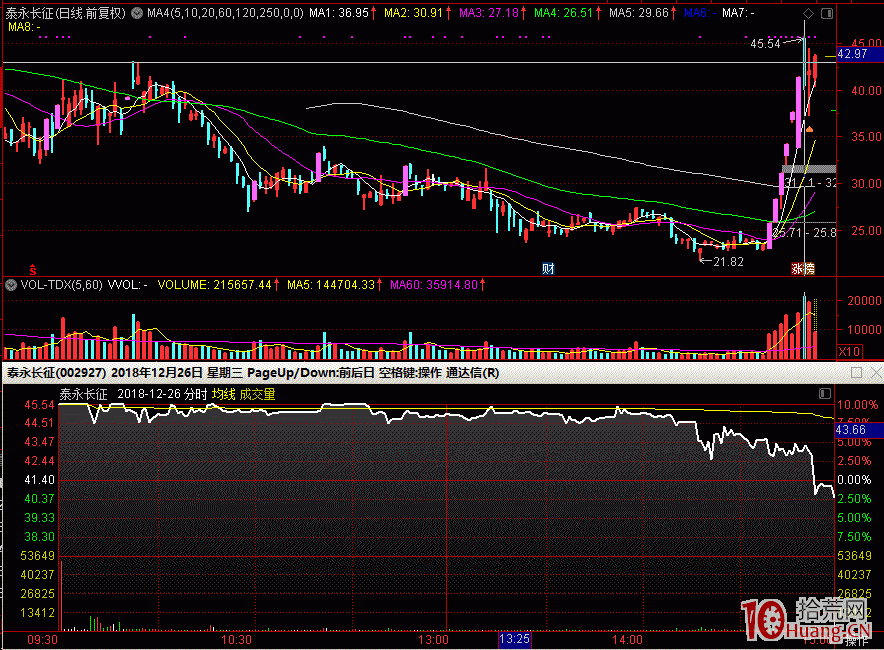The image size is (884, 650).
Task: Click the 涨停 limit-up marker below the candles
Action: 803,268
